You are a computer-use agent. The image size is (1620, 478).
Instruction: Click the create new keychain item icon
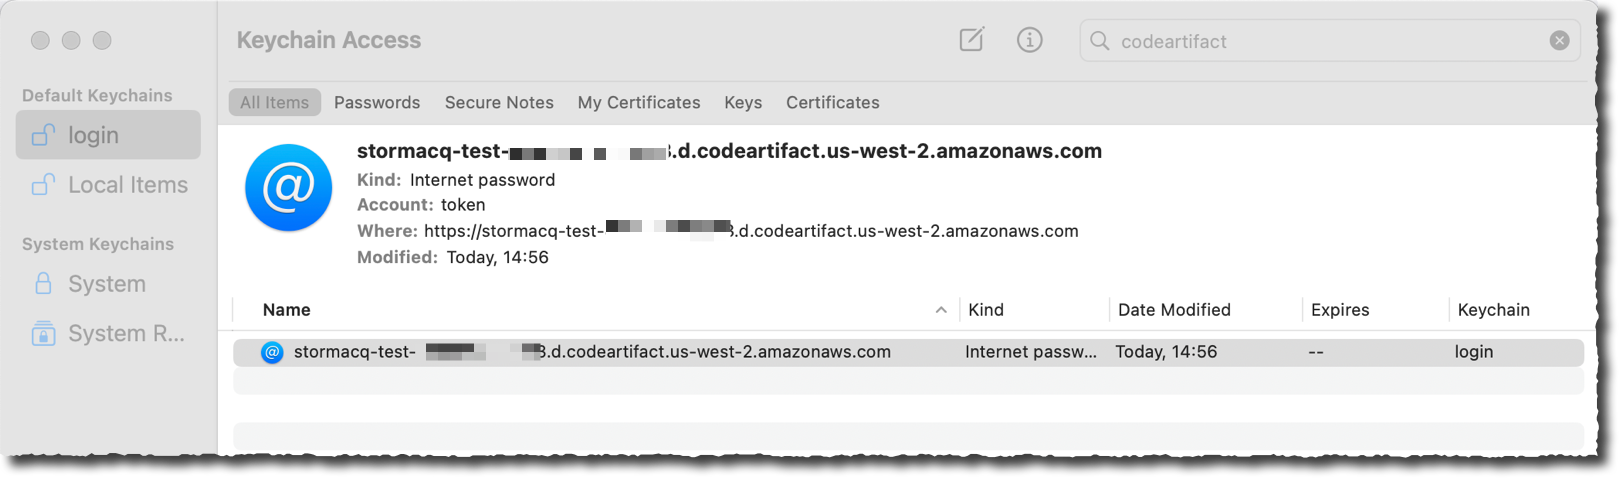click(971, 40)
